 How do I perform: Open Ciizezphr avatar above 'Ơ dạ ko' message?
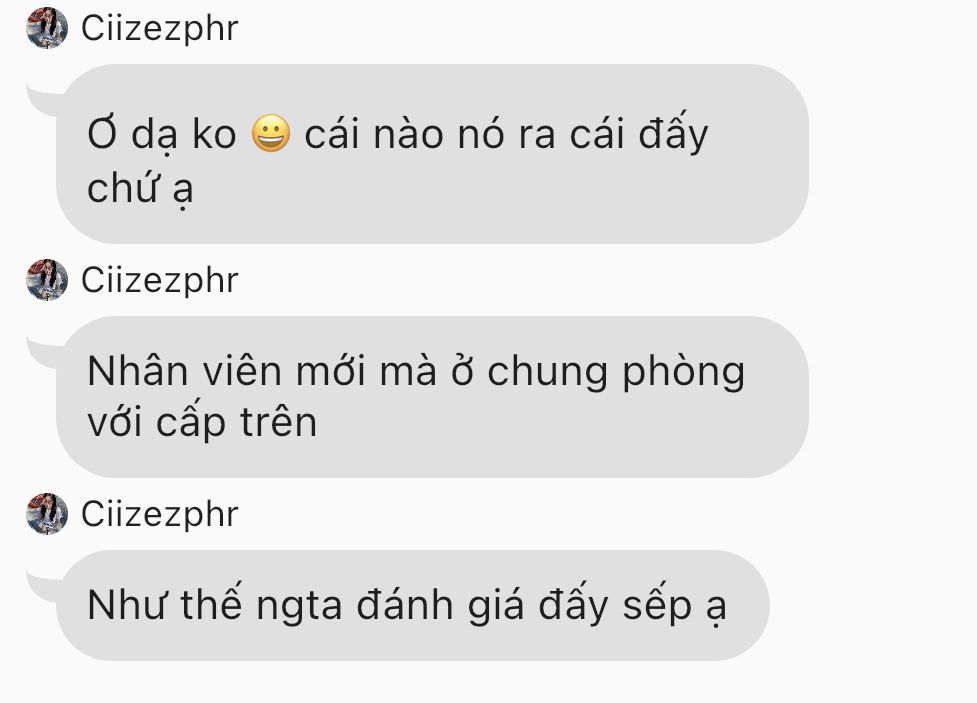tap(47, 28)
